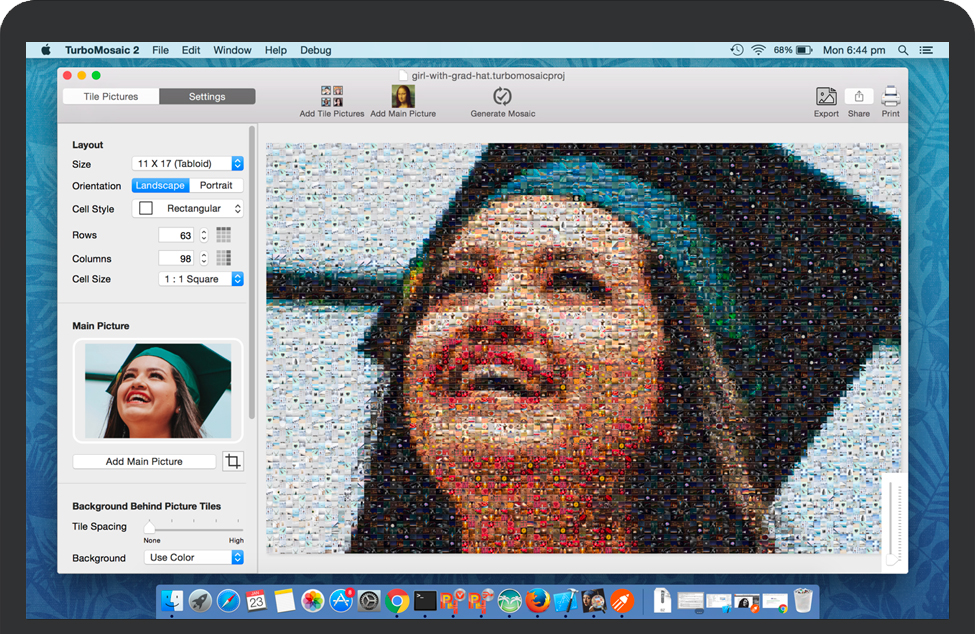Open the Size dropdown showing 11 X 17 (Tabloid)
The width and height of the screenshot is (975, 634).
tap(188, 164)
